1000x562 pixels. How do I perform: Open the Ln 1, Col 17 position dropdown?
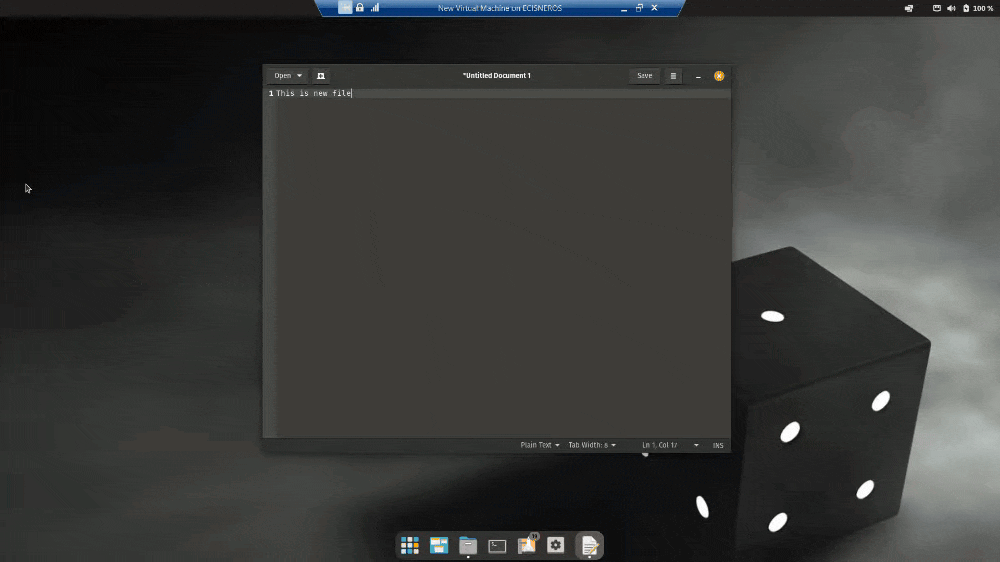670,445
